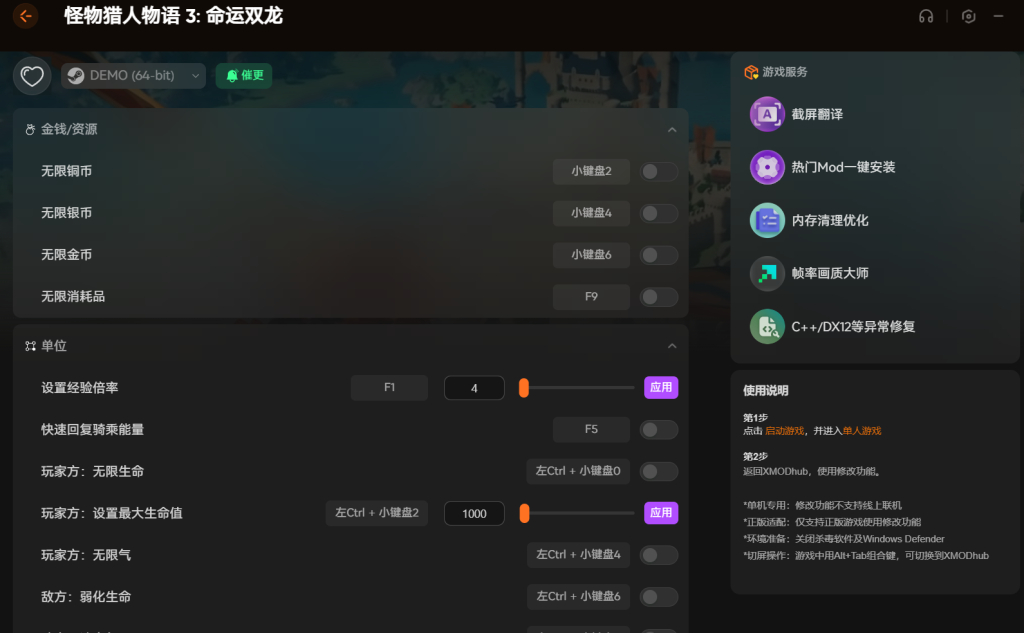Click the experience multiplier value field

(474, 388)
